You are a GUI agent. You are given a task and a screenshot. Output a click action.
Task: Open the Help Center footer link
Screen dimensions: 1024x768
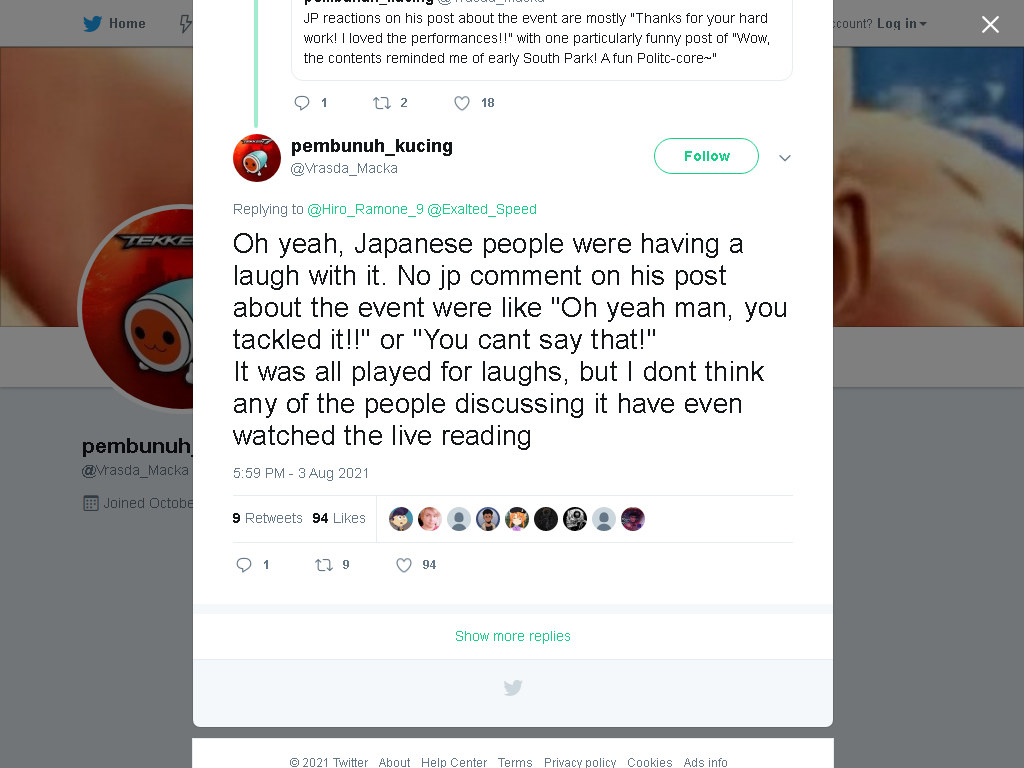[454, 762]
